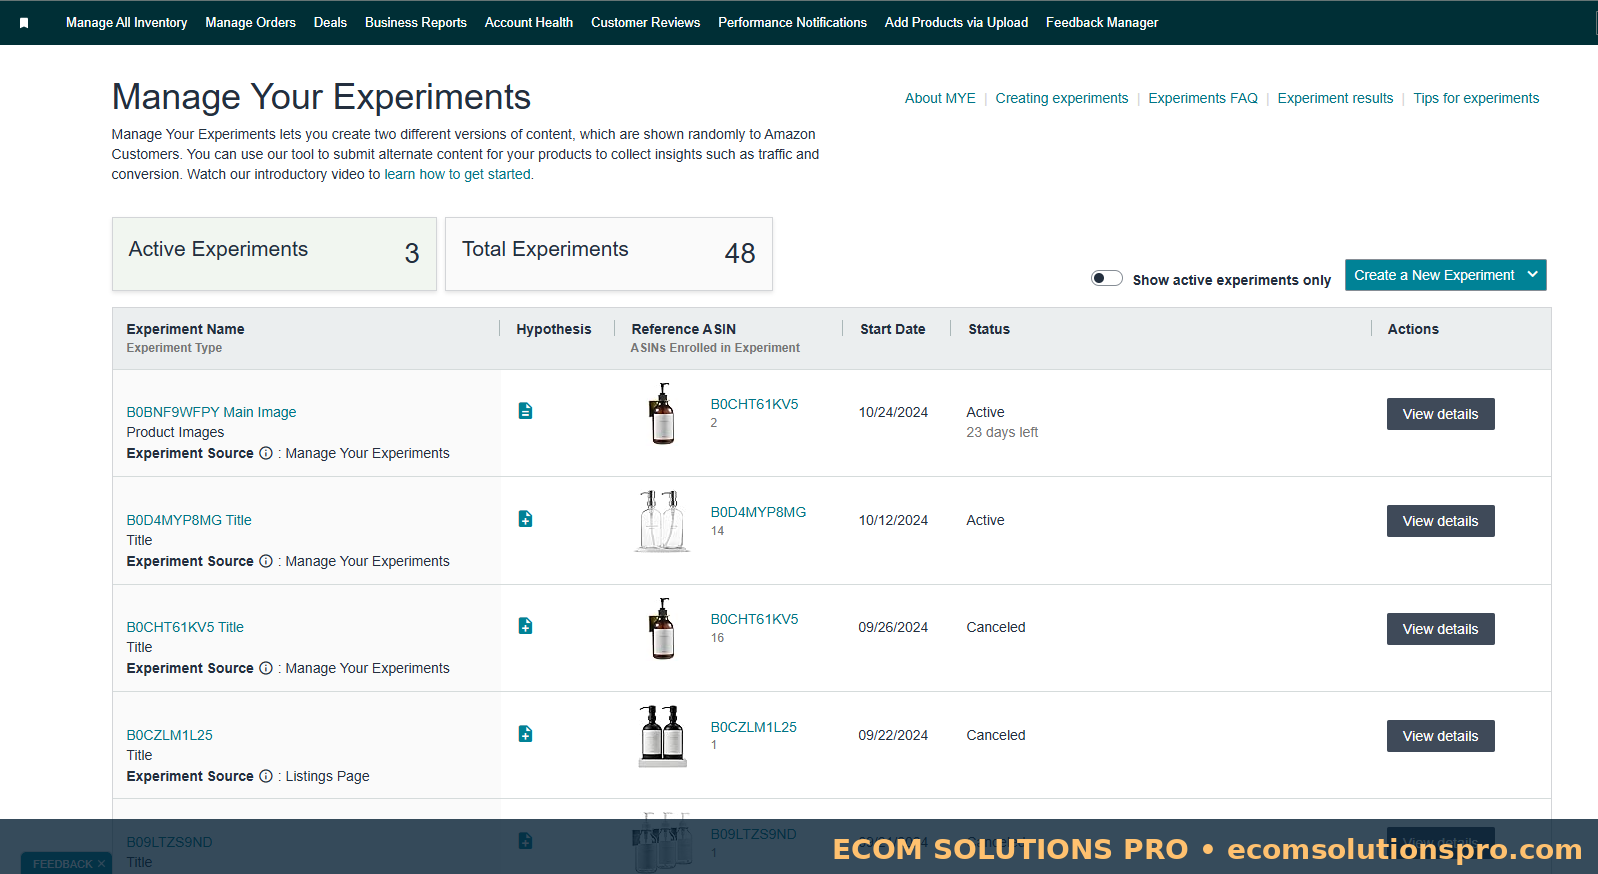1598x874 pixels.
Task: Open B0BNF9WFPY Main Image experiment name link
Action: tap(211, 412)
